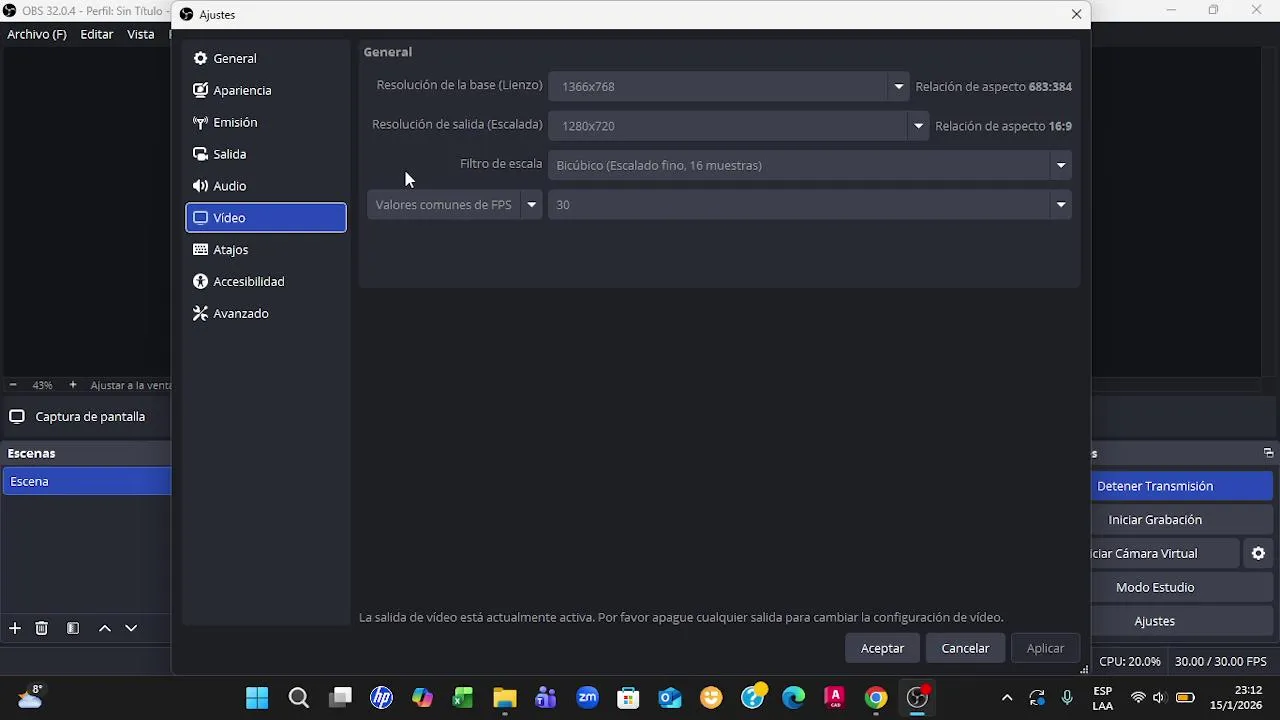Open the Salida settings section
The width and height of the screenshot is (1280, 720).
click(265, 154)
